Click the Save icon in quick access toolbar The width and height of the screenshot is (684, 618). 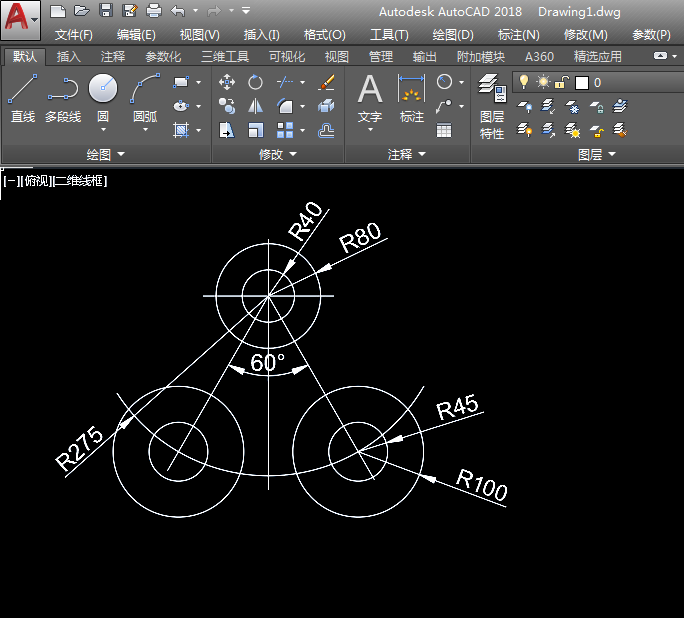tap(103, 11)
